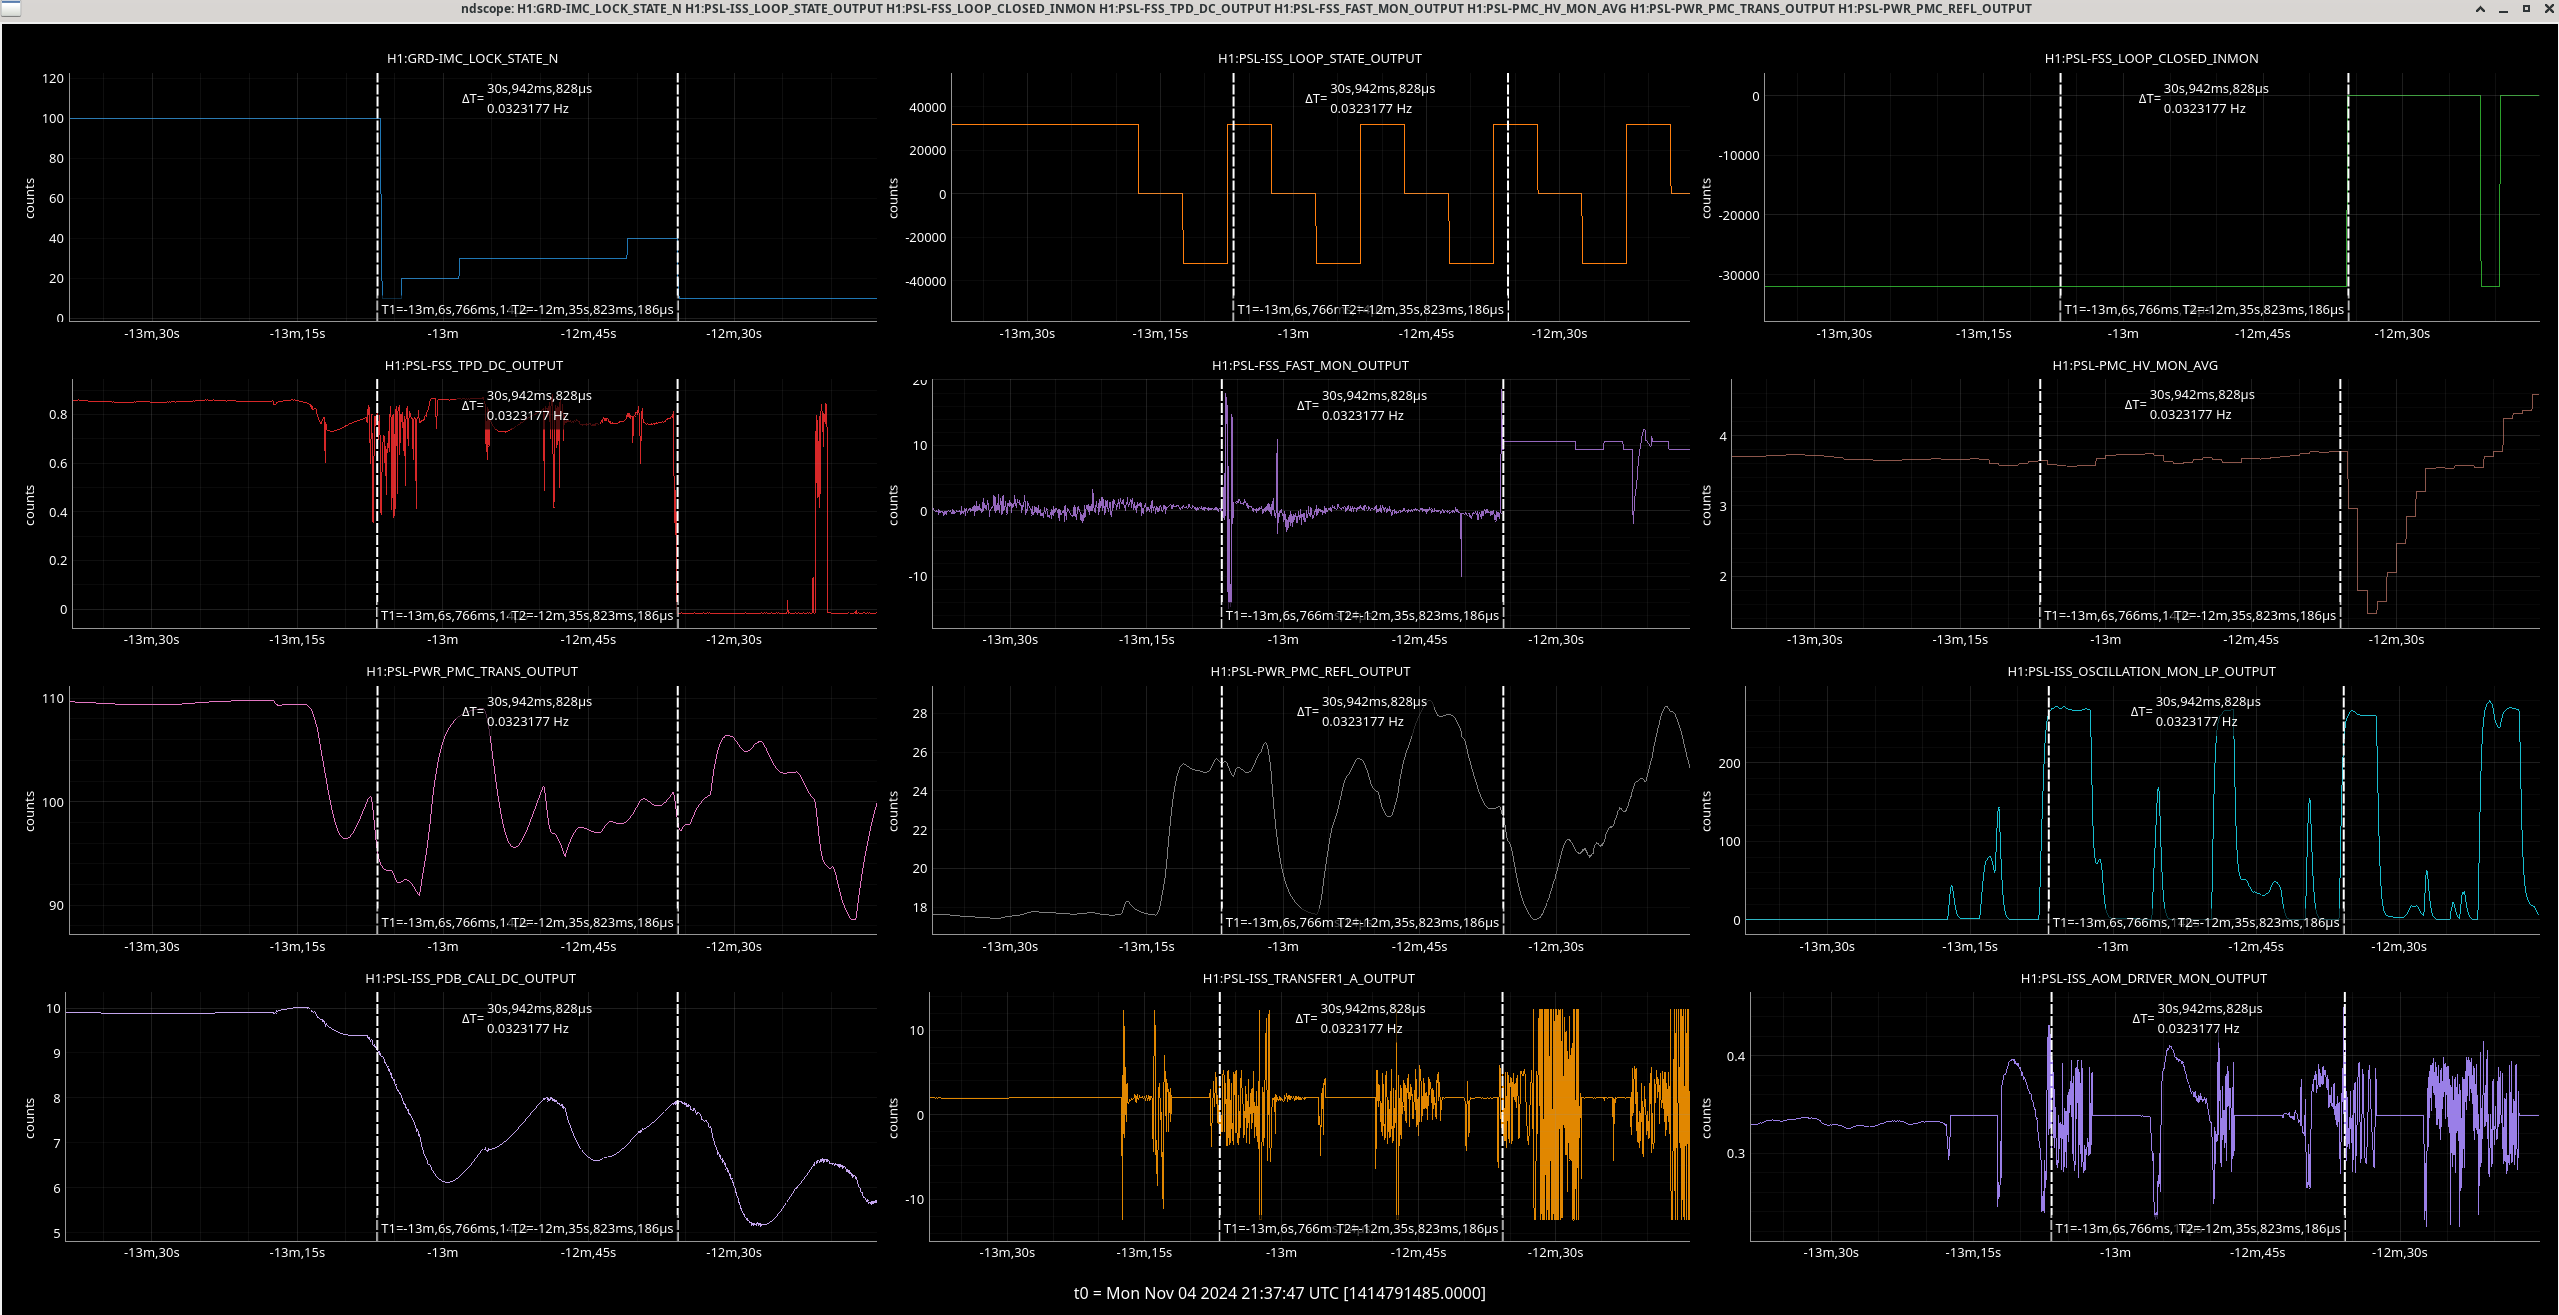This screenshot has width=2559, height=1315.
Task: Select the T1 cursor line in ISS_LOOP_STATE_OUTPUT plot
Action: point(1233,197)
